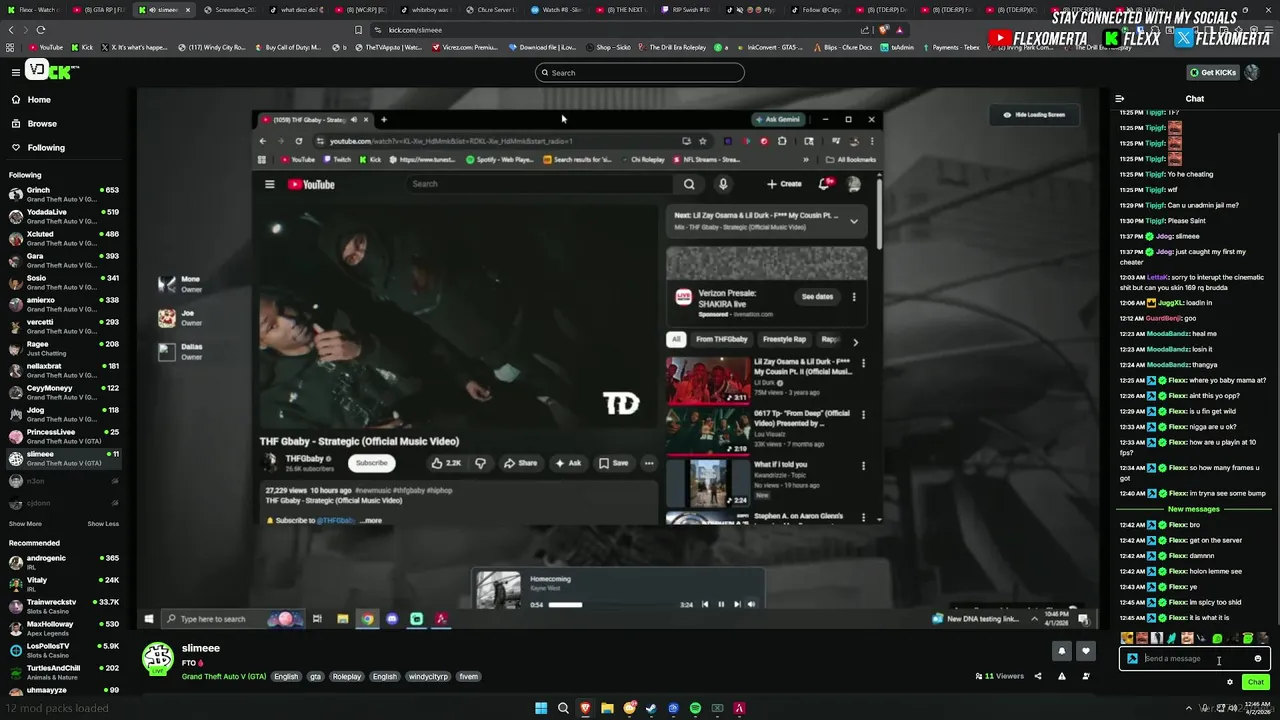Click the share stream icon
Viewport: 1280px width, 720px height.
1038,676
